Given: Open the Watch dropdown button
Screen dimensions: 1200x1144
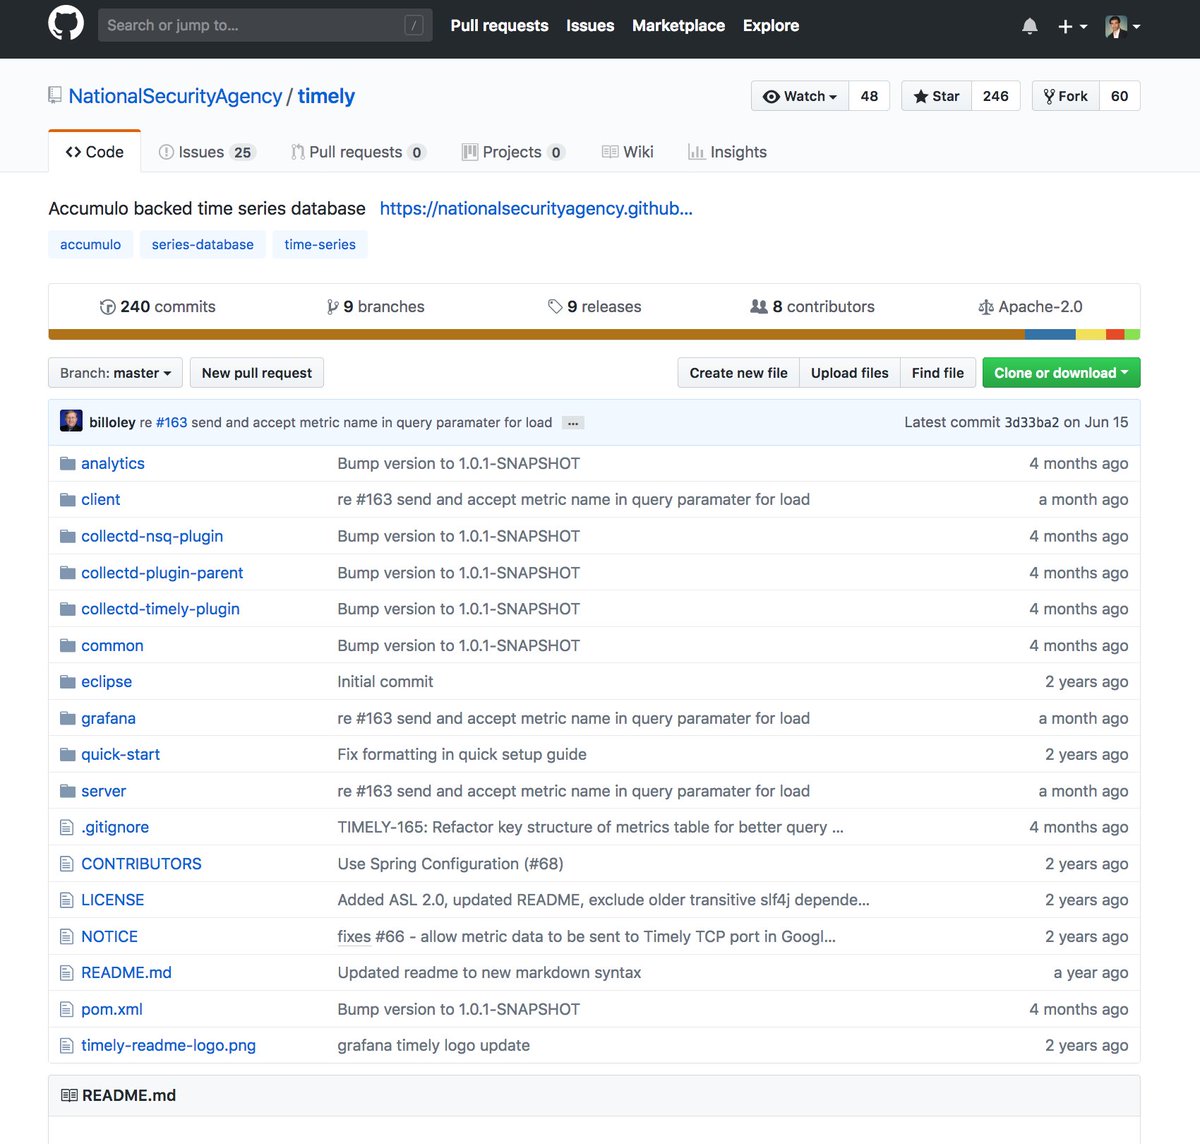Looking at the screenshot, I should (800, 96).
